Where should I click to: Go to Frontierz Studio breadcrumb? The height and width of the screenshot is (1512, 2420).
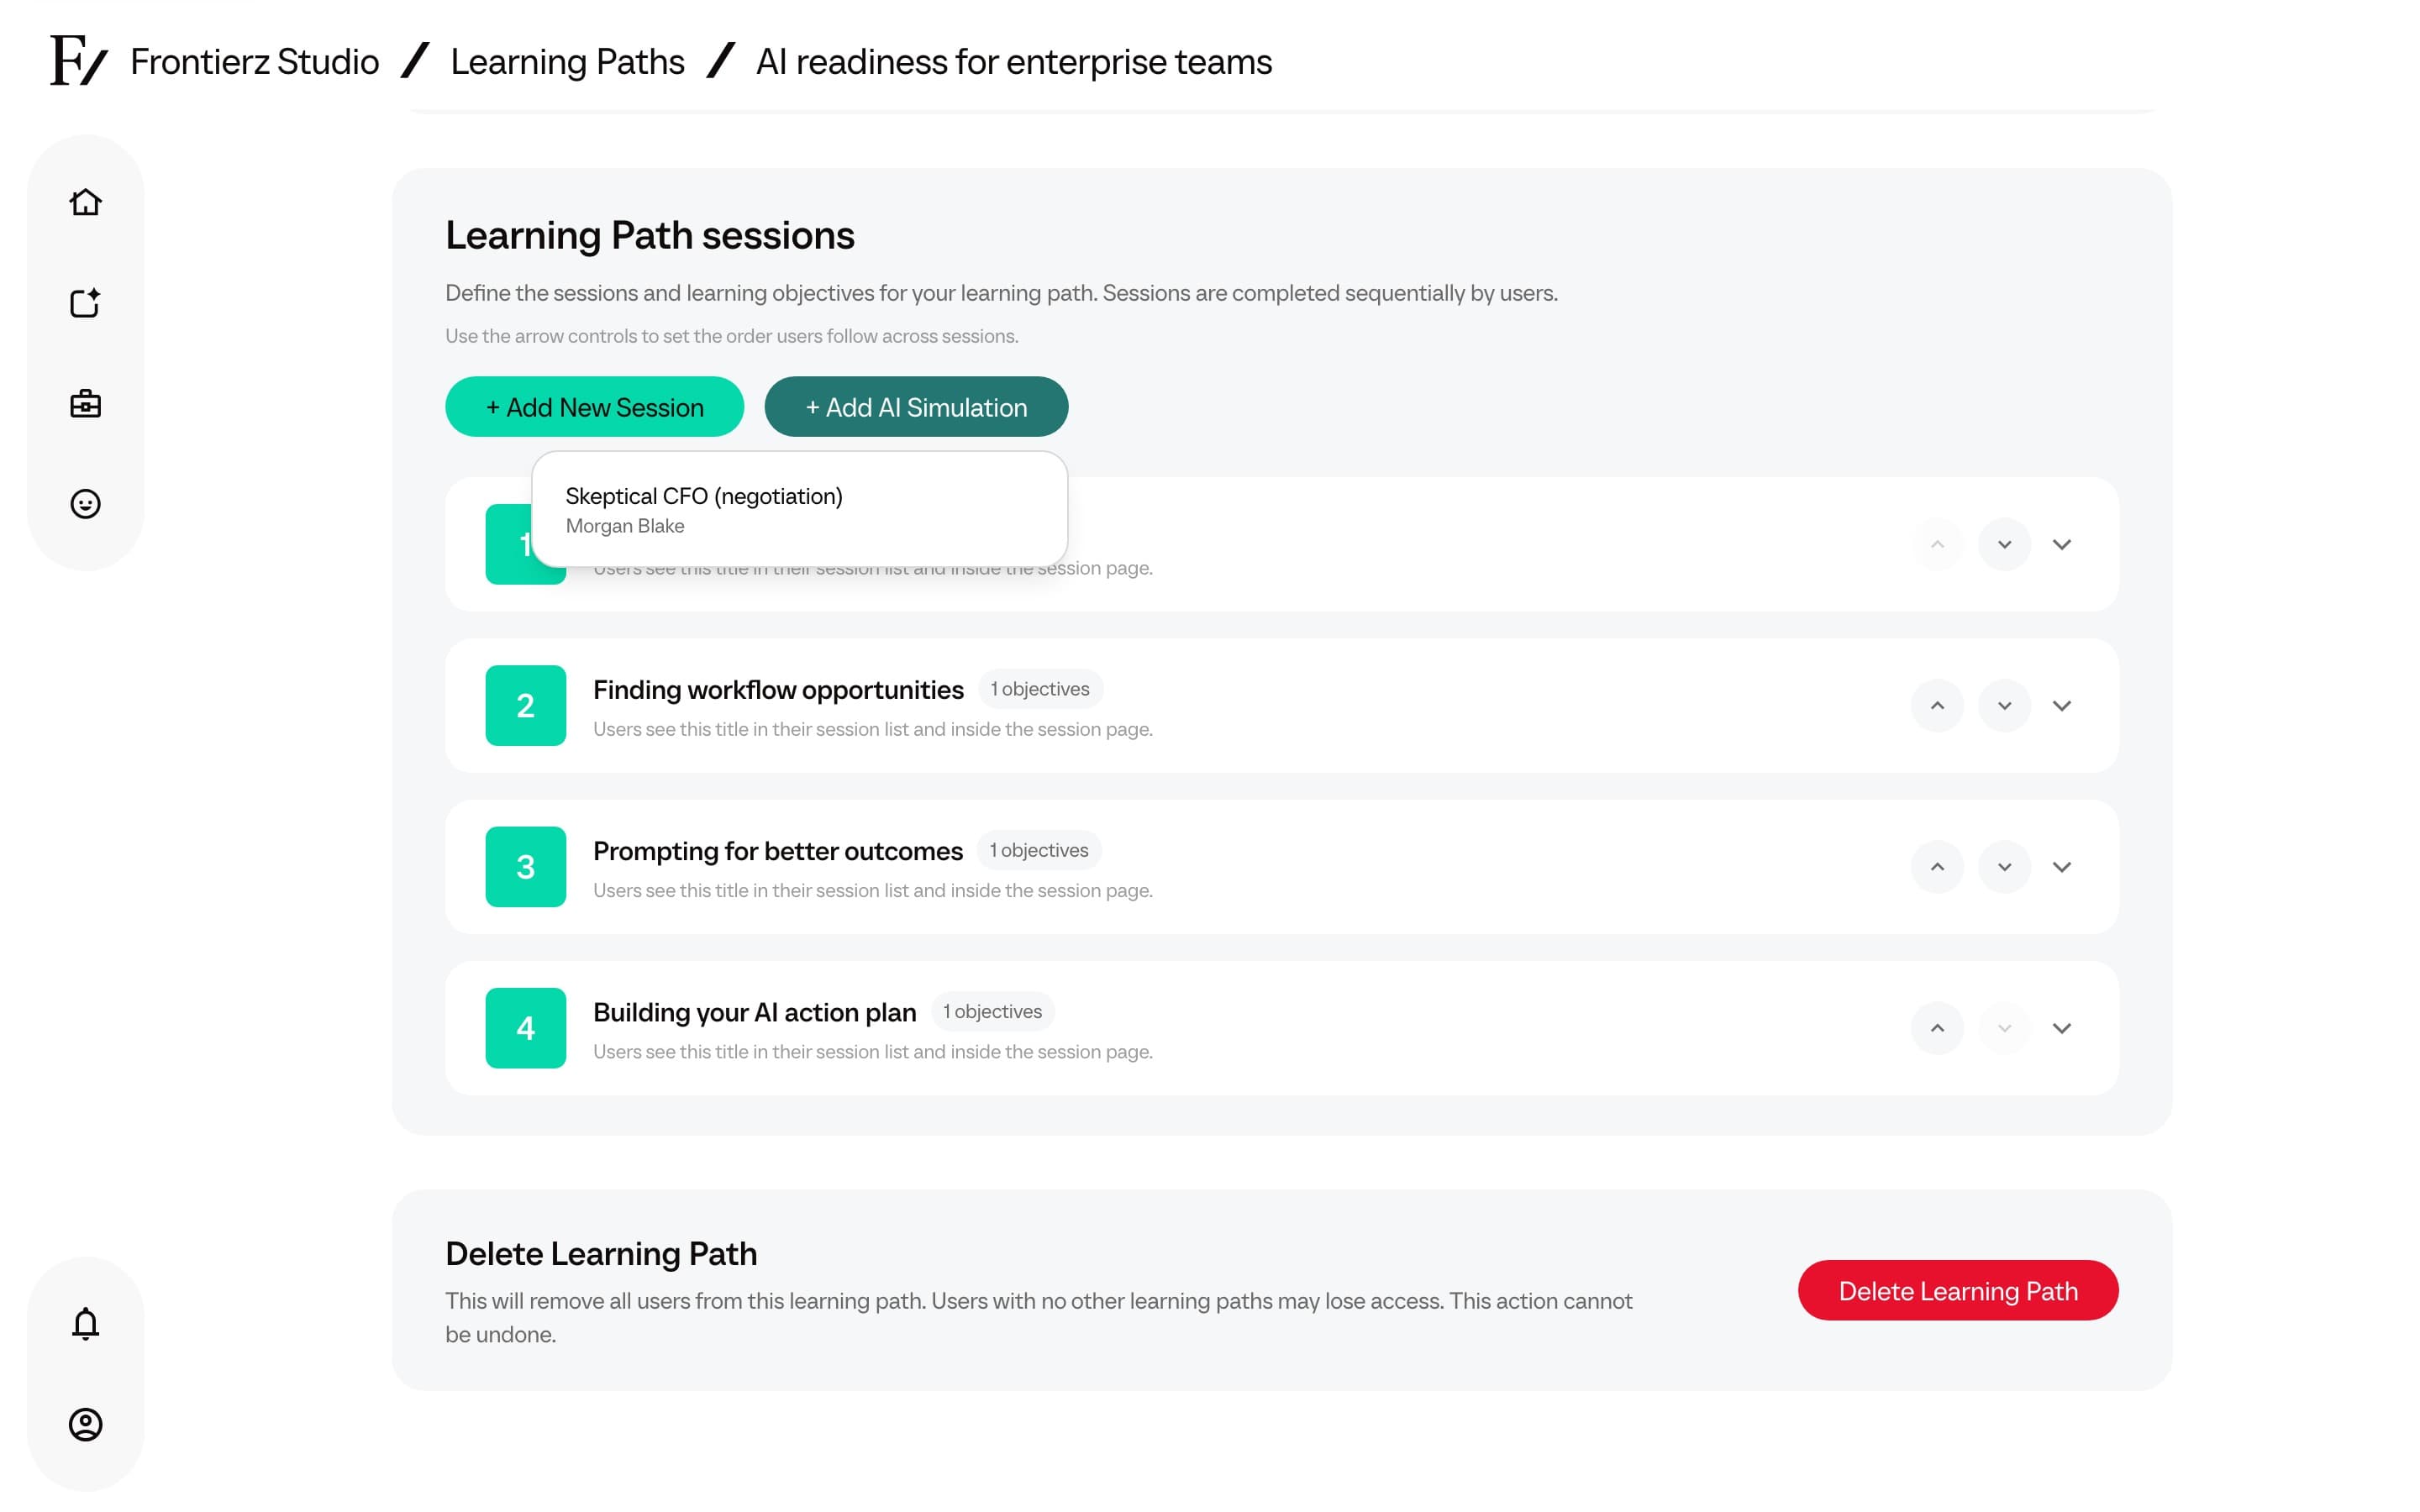254,62
